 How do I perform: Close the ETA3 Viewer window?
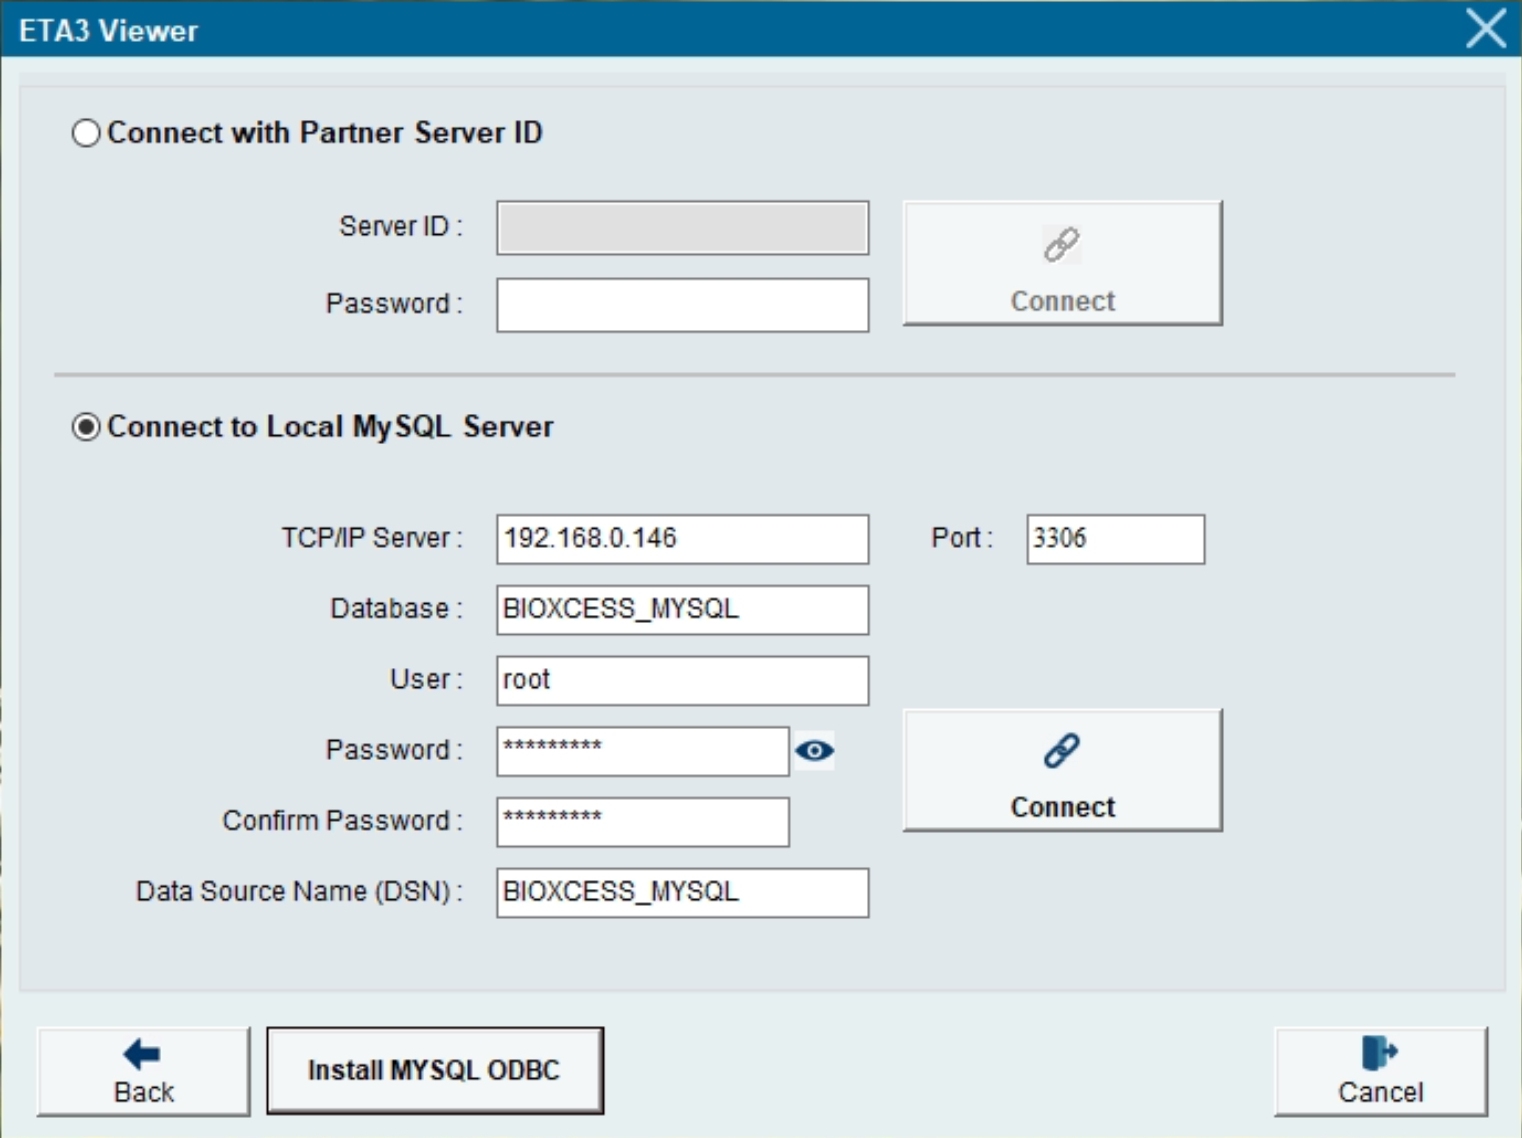pos(1485,28)
